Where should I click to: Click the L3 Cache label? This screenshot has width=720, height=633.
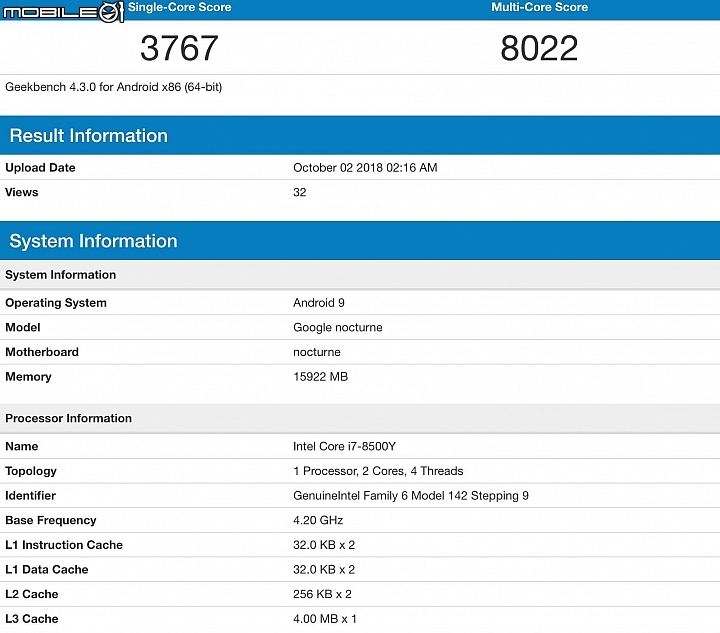(32, 619)
